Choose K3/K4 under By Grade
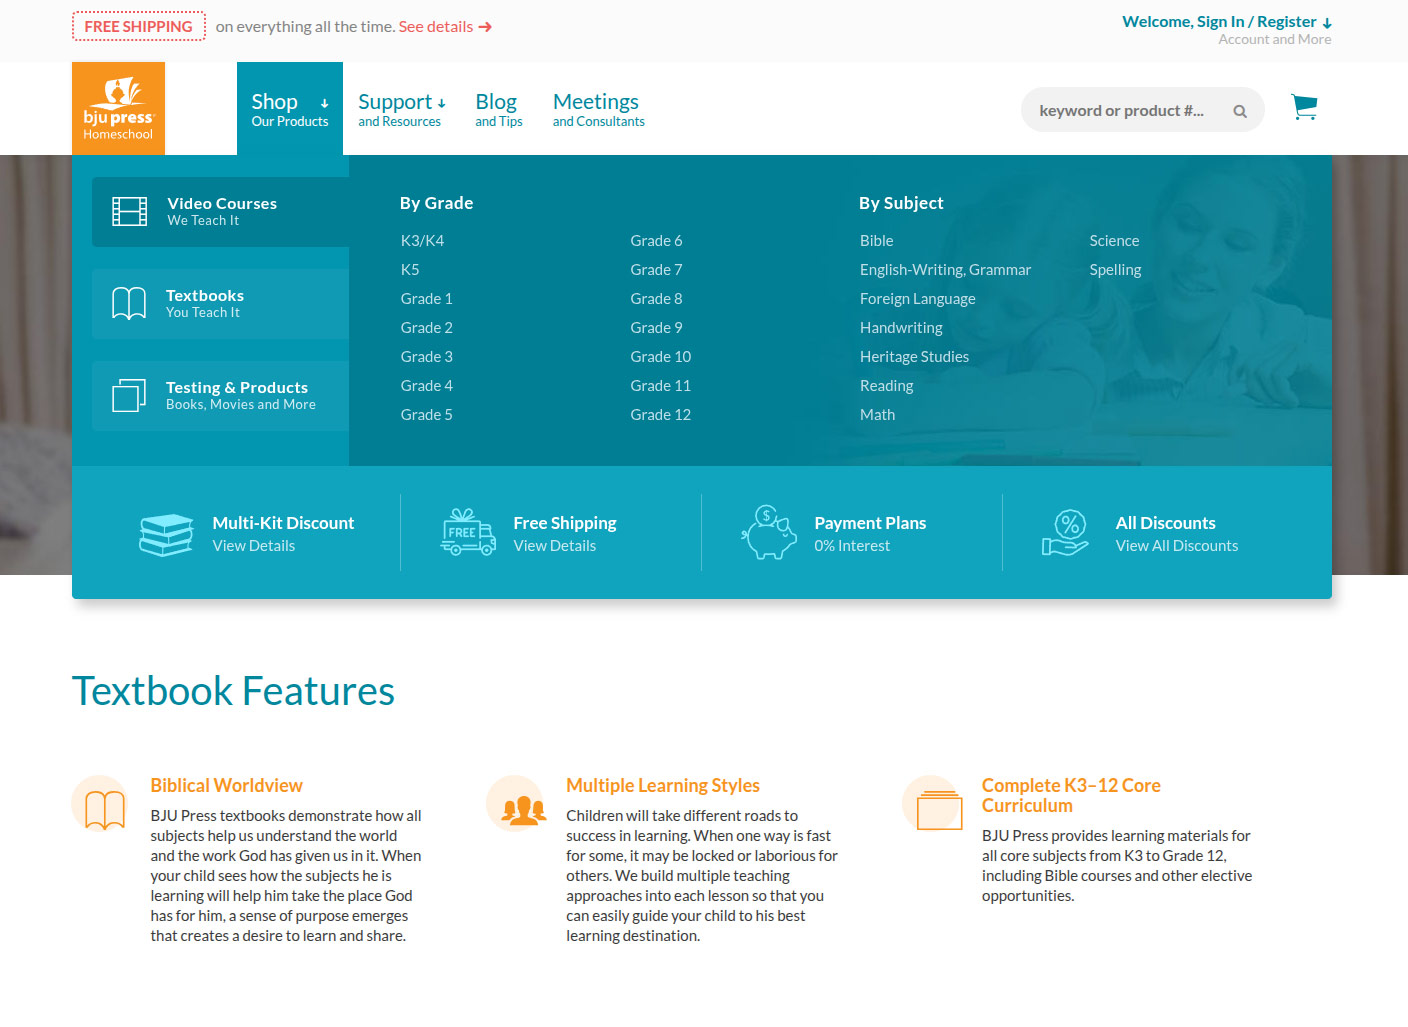1408x1027 pixels. pyautogui.click(x=422, y=241)
